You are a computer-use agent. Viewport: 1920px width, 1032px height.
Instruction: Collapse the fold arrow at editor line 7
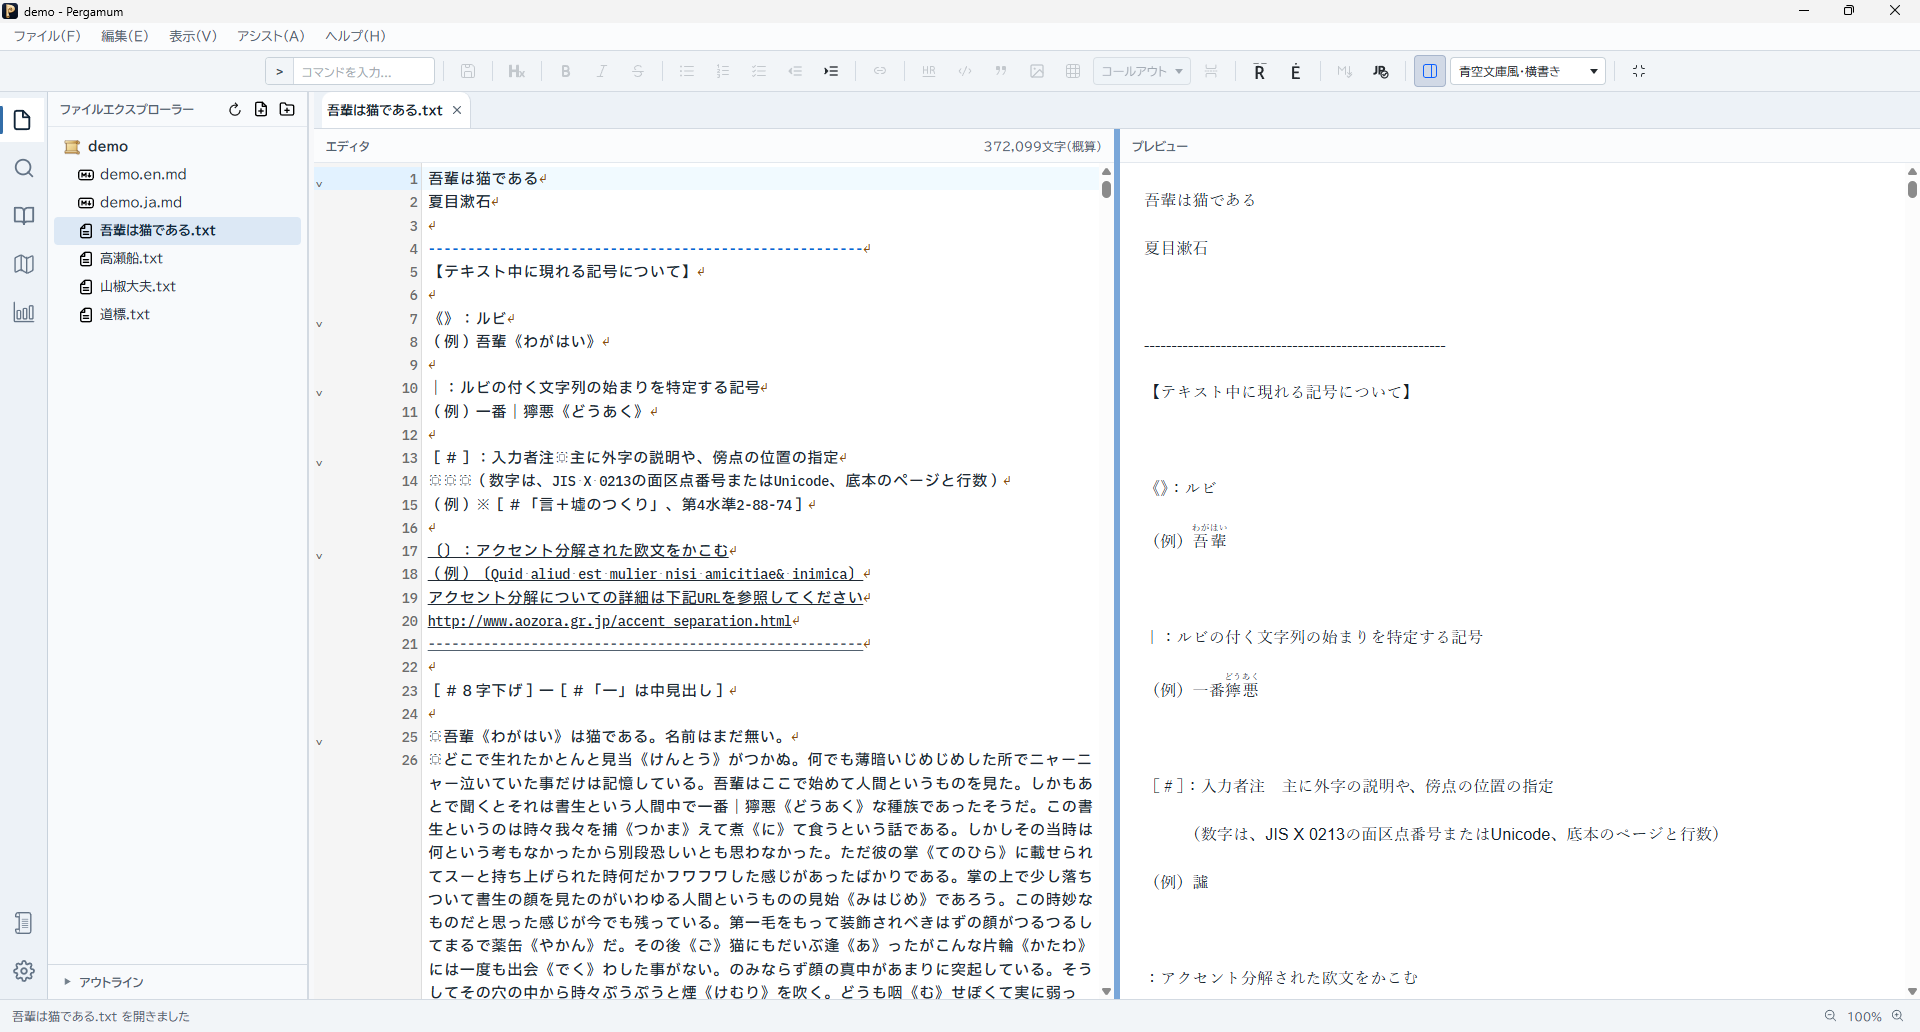[x=319, y=324]
